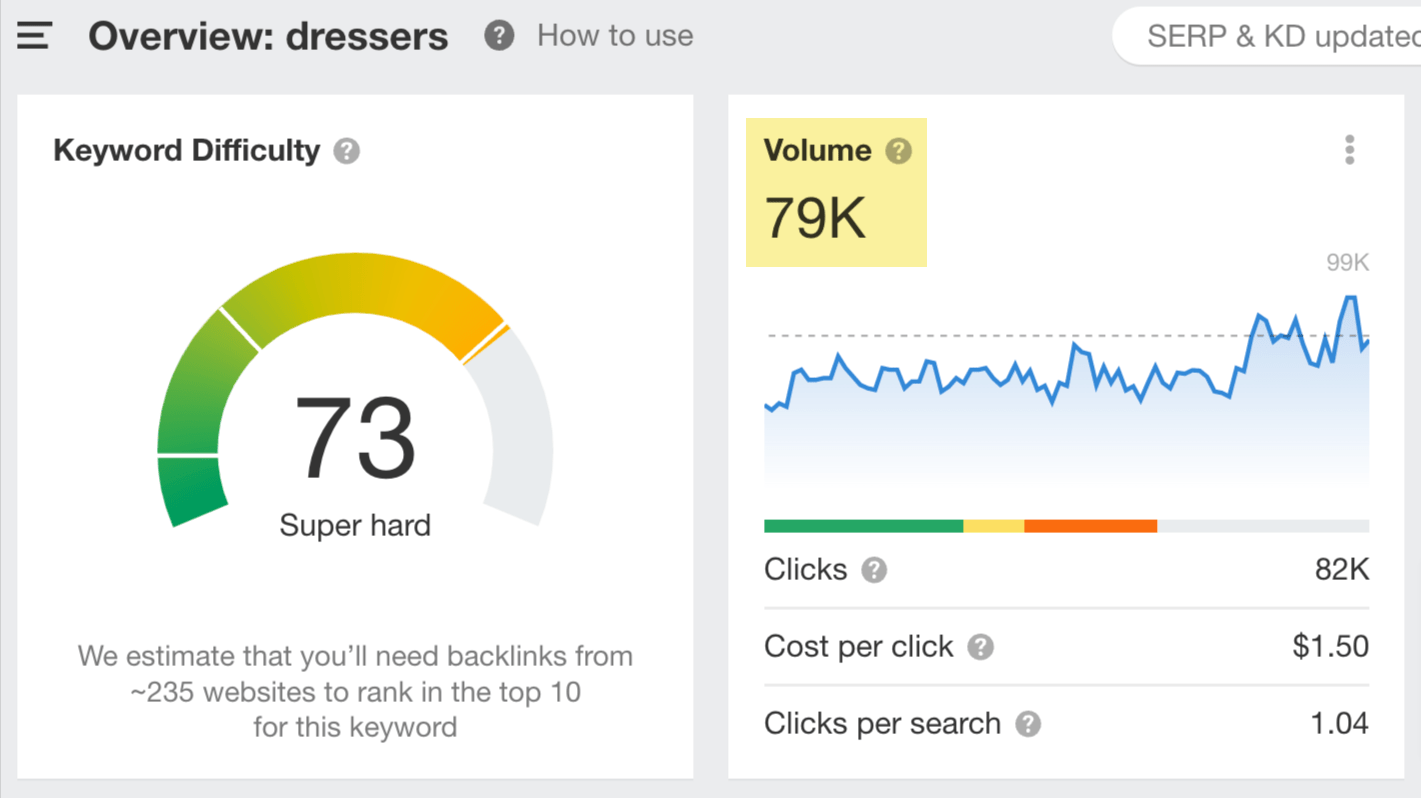
Task: Click the help icon beside Overview: dressers
Action: (x=498, y=35)
